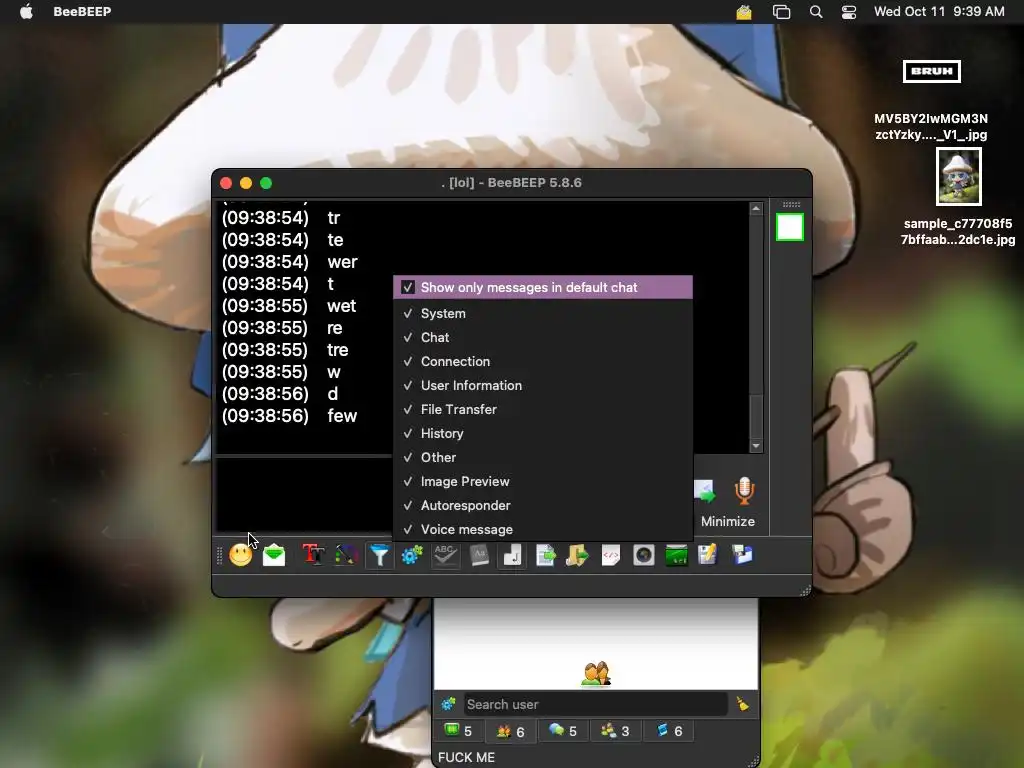Viewport: 1024px width, 768px height.
Task: Click the toolbar drag handle dots
Action: click(219, 556)
